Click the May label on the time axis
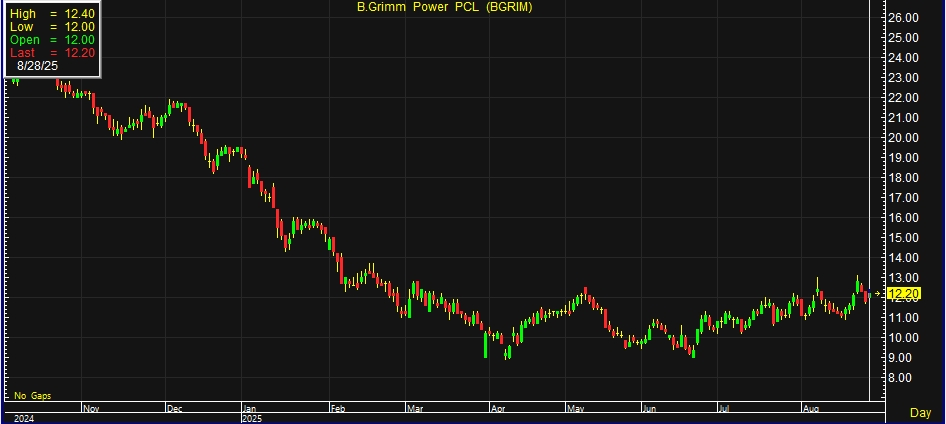This screenshot has width=946, height=424. click(x=575, y=408)
